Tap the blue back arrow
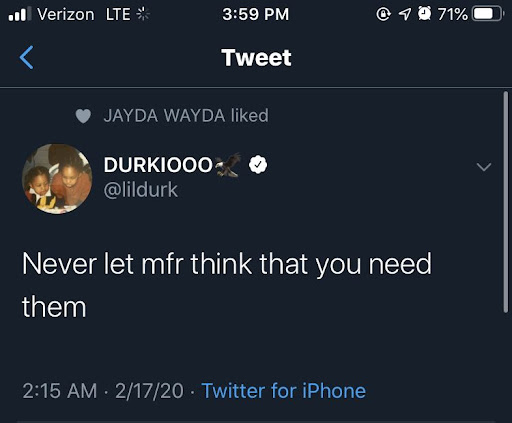Viewport: 512px width, 423px height. (x=26, y=57)
